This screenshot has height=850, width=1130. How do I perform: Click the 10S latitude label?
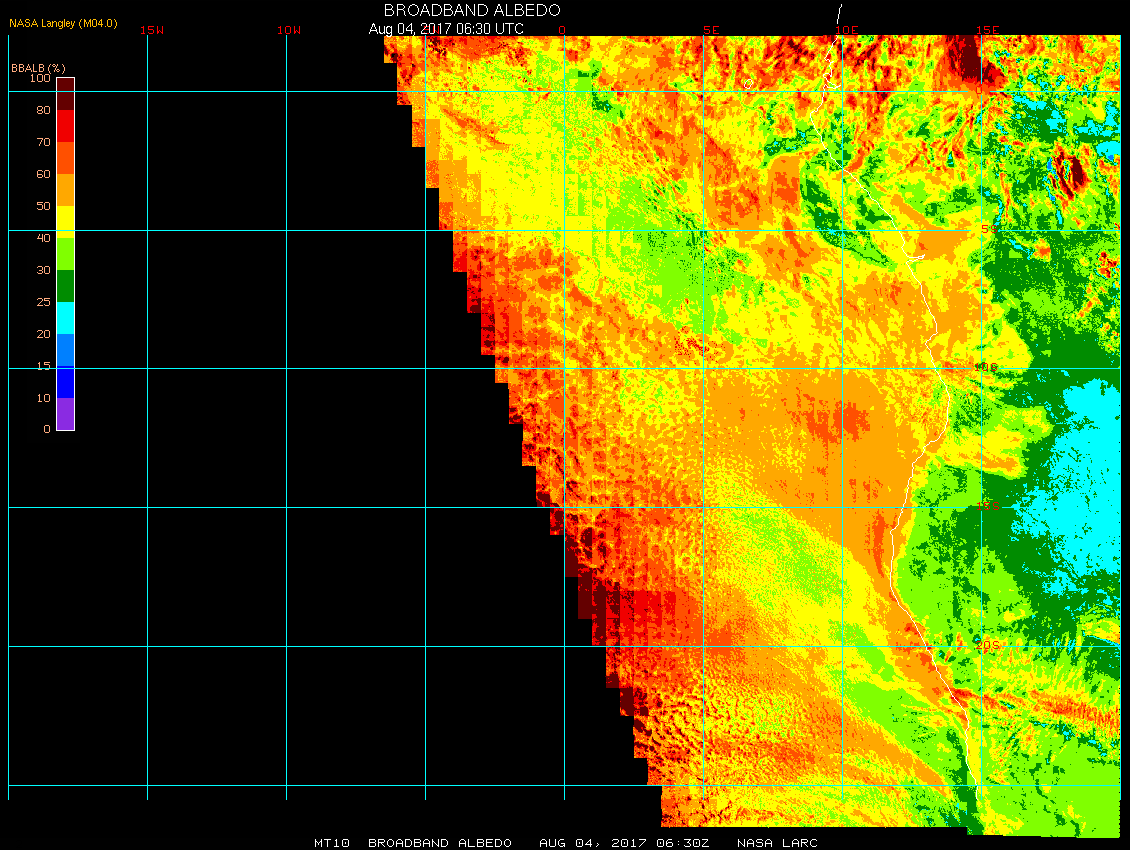tap(987, 367)
